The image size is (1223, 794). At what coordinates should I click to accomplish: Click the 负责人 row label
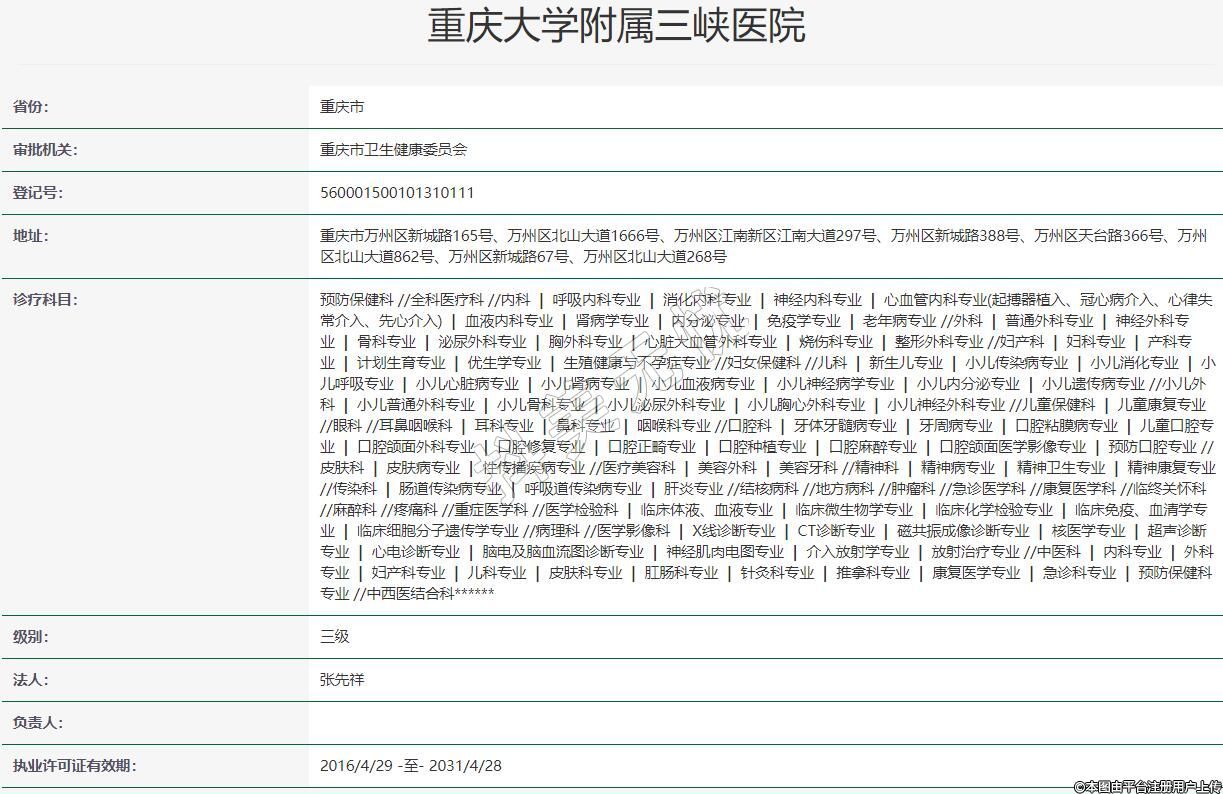click(37, 723)
